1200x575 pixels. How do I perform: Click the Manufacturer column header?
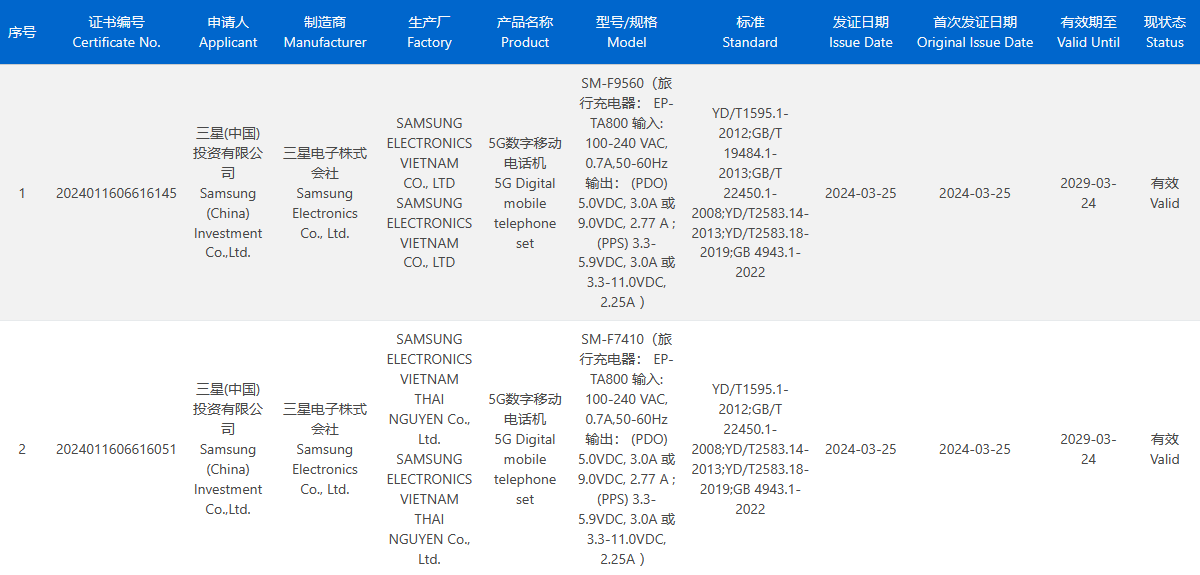pyautogui.click(x=325, y=32)
